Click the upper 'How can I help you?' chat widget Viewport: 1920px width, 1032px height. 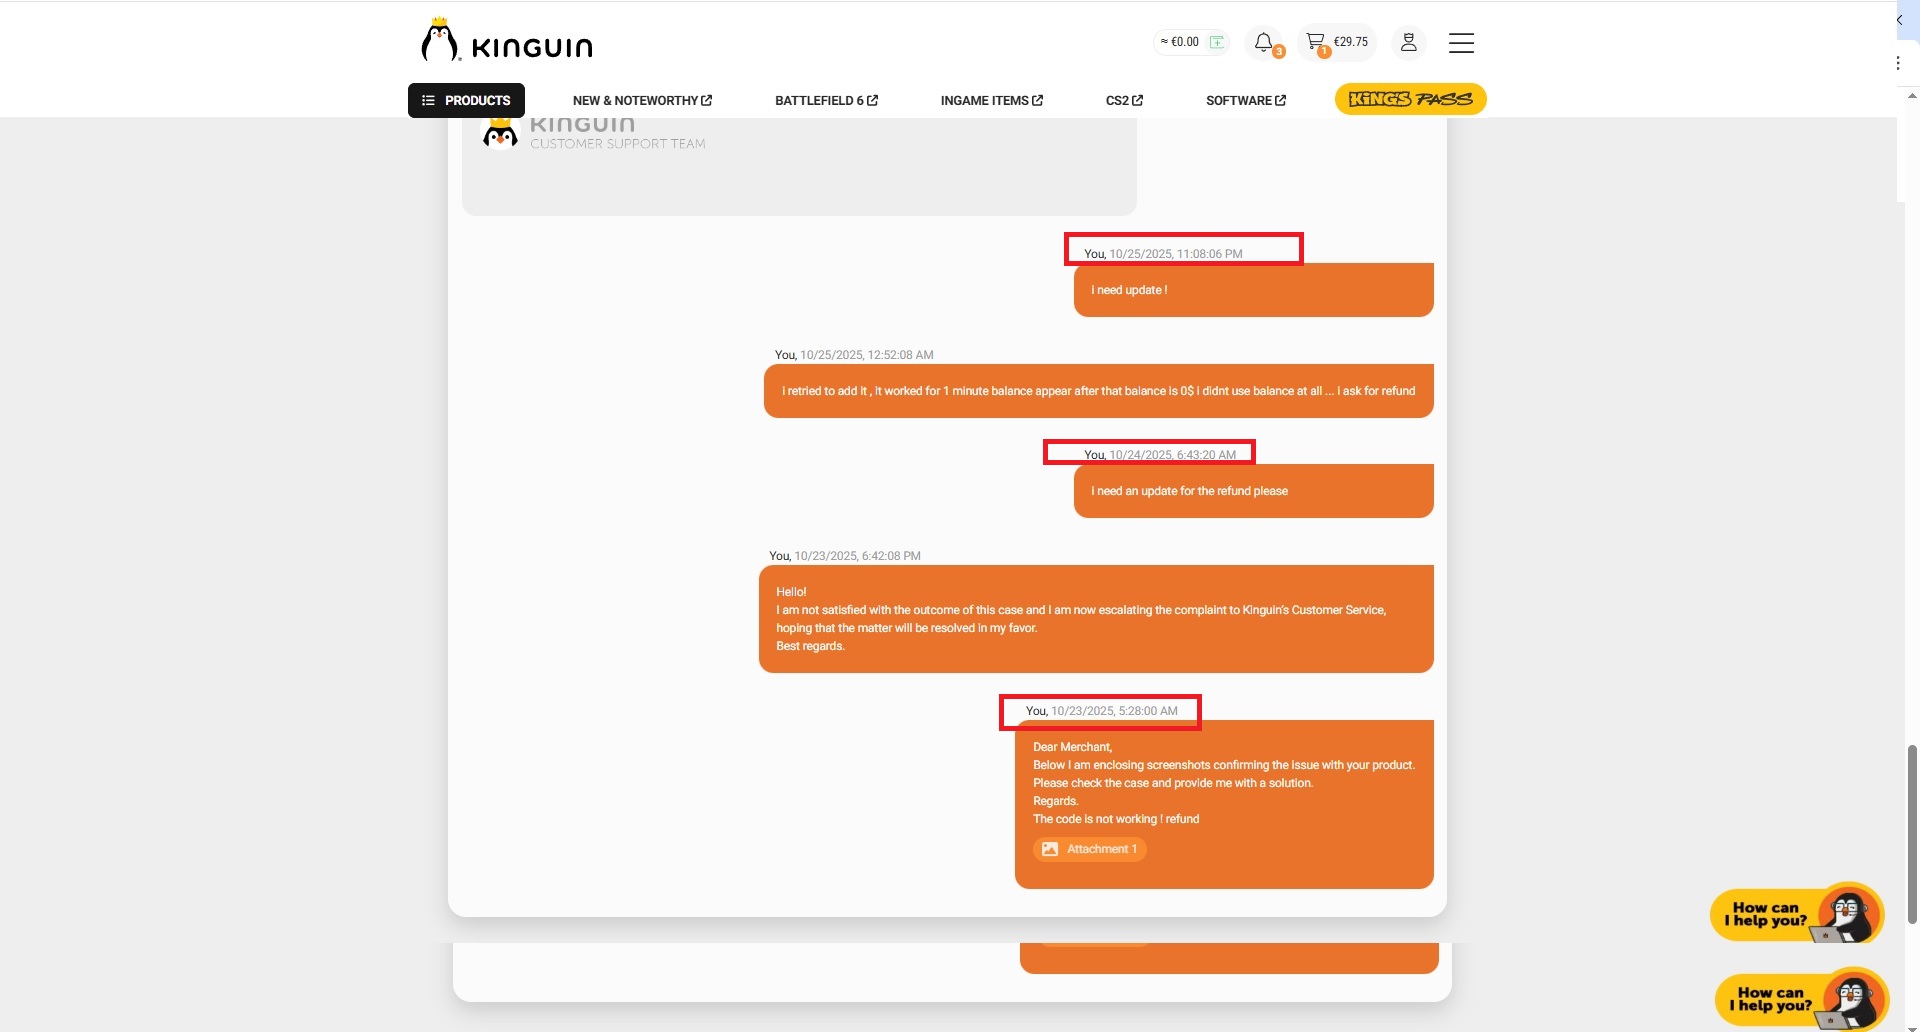[1796, 914]
